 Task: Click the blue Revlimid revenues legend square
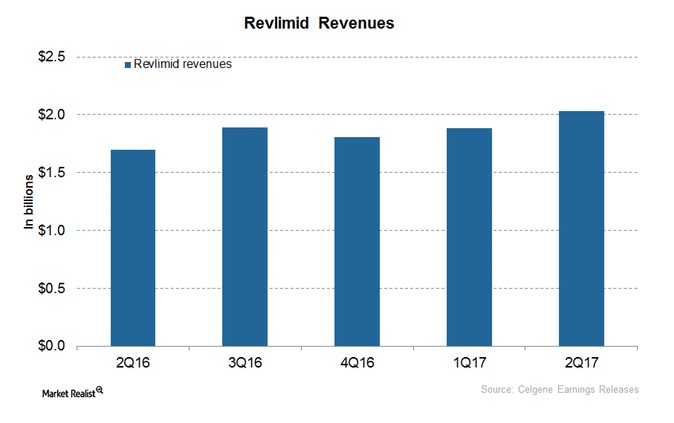(126, 66)
